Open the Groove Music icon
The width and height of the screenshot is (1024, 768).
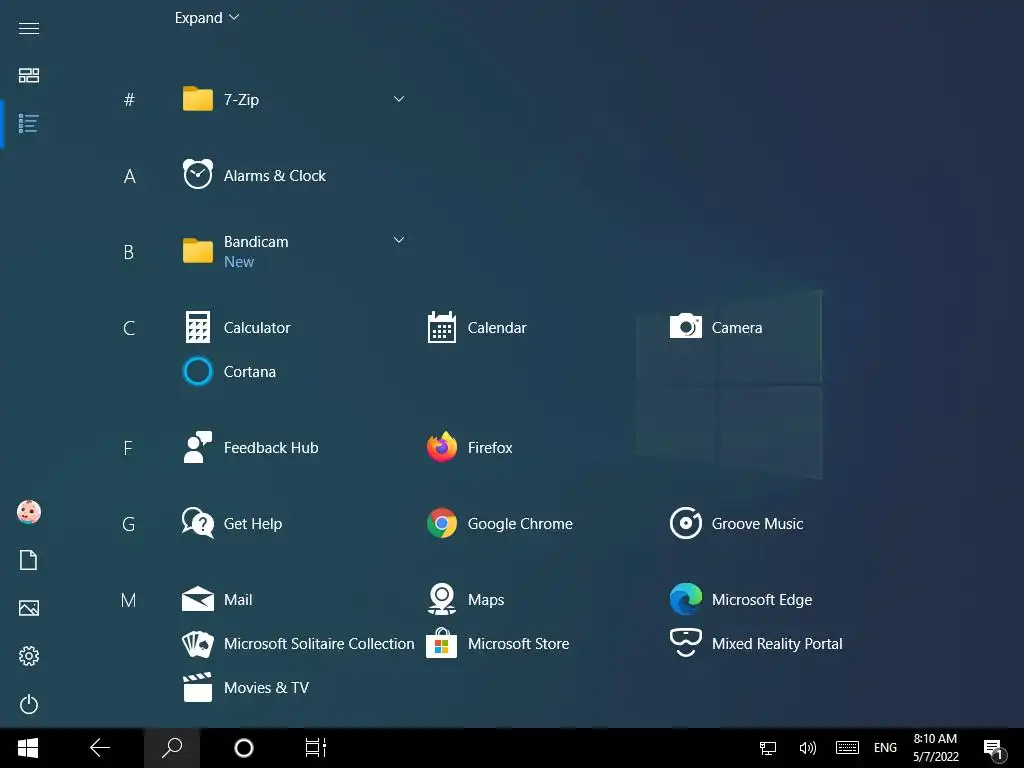686,523
